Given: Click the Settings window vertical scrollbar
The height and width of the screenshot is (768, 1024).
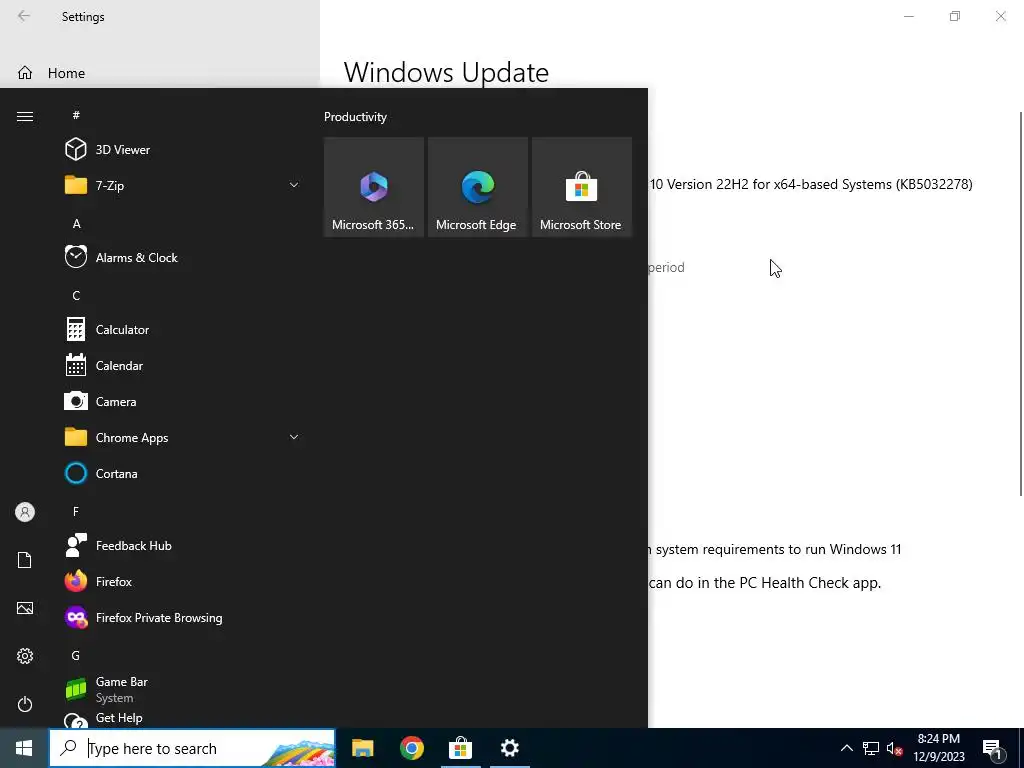Looking at the screenshot, I should [1020, 304].
